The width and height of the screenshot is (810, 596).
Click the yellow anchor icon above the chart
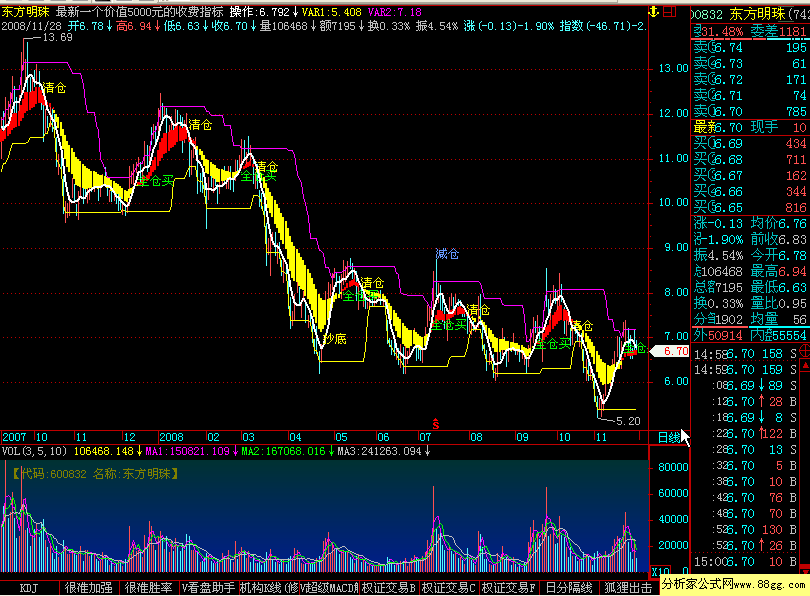coord(653,11)
